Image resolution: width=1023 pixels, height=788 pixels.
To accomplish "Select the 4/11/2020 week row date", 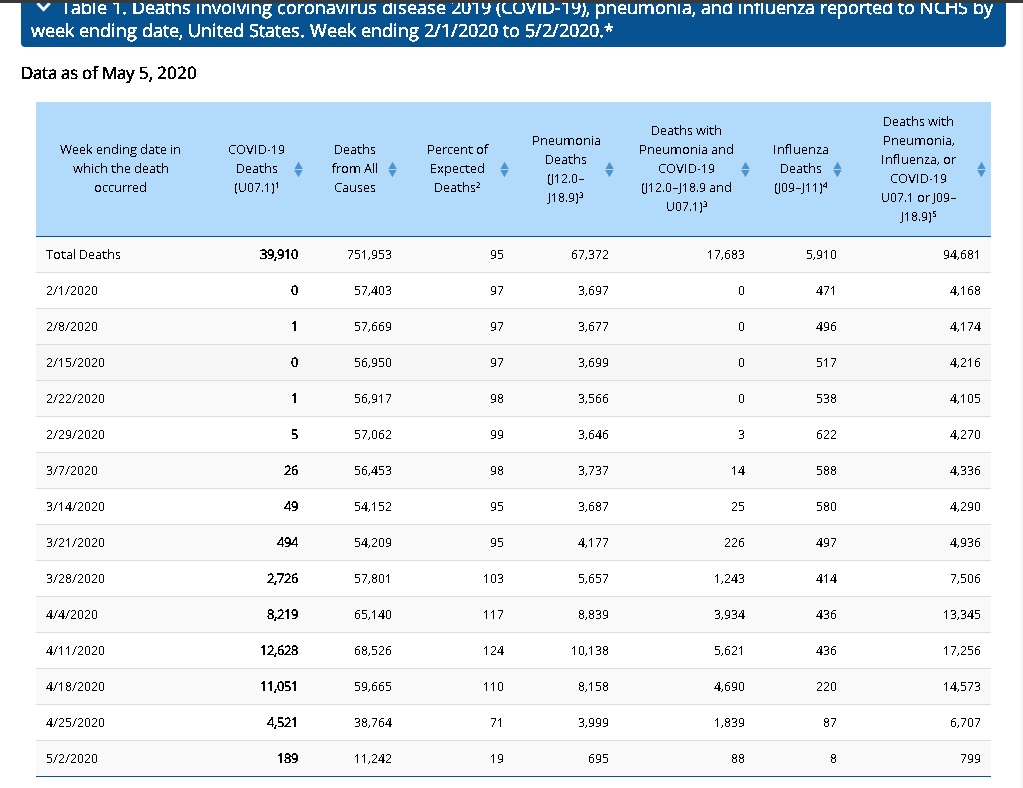I will coord(75,651).
